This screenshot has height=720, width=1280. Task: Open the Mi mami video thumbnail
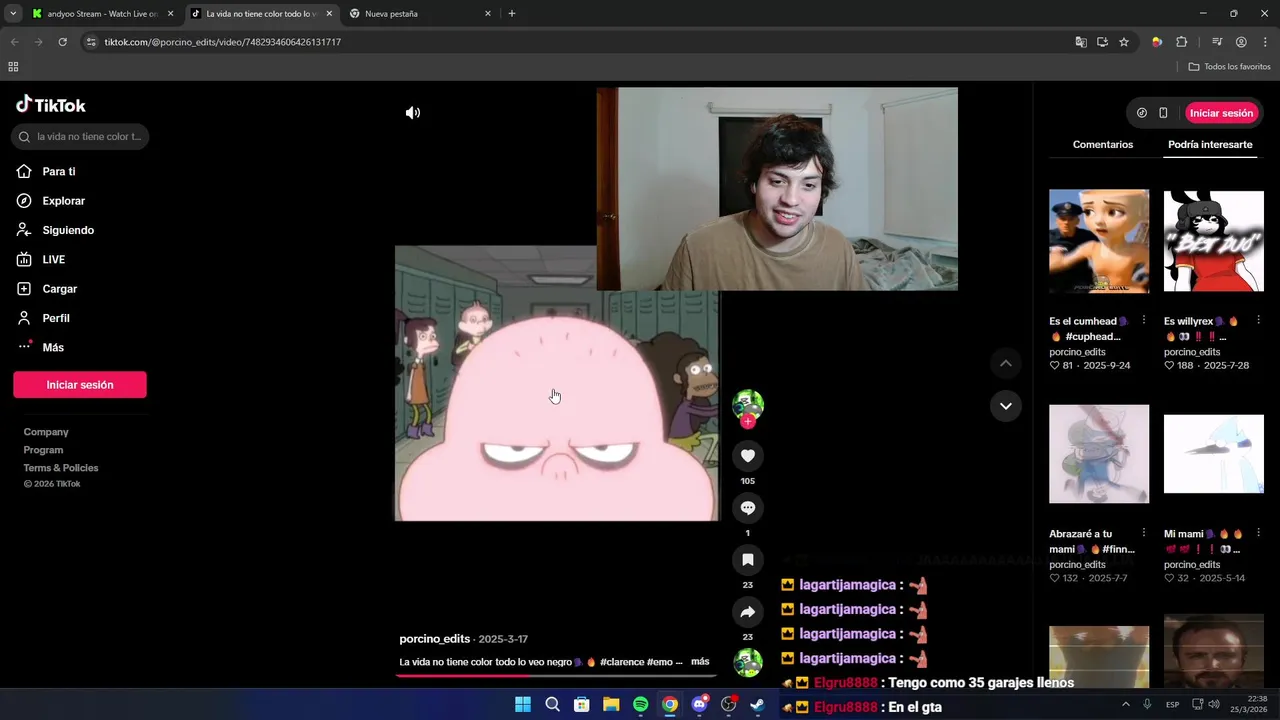click(1213, 454)
